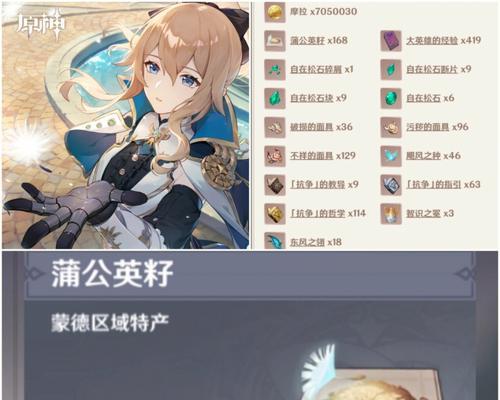Click the 「抗争」的指引 link

point(433,185)
